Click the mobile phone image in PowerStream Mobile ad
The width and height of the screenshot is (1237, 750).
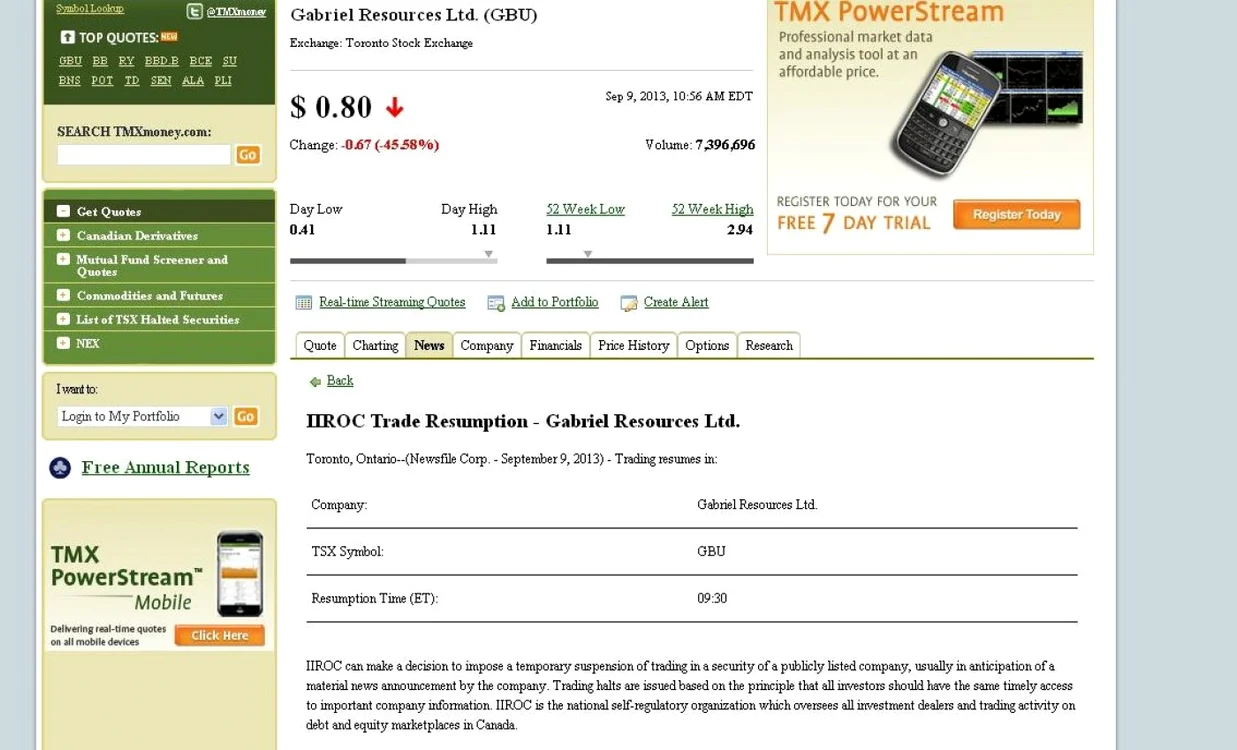coord(240,573)
